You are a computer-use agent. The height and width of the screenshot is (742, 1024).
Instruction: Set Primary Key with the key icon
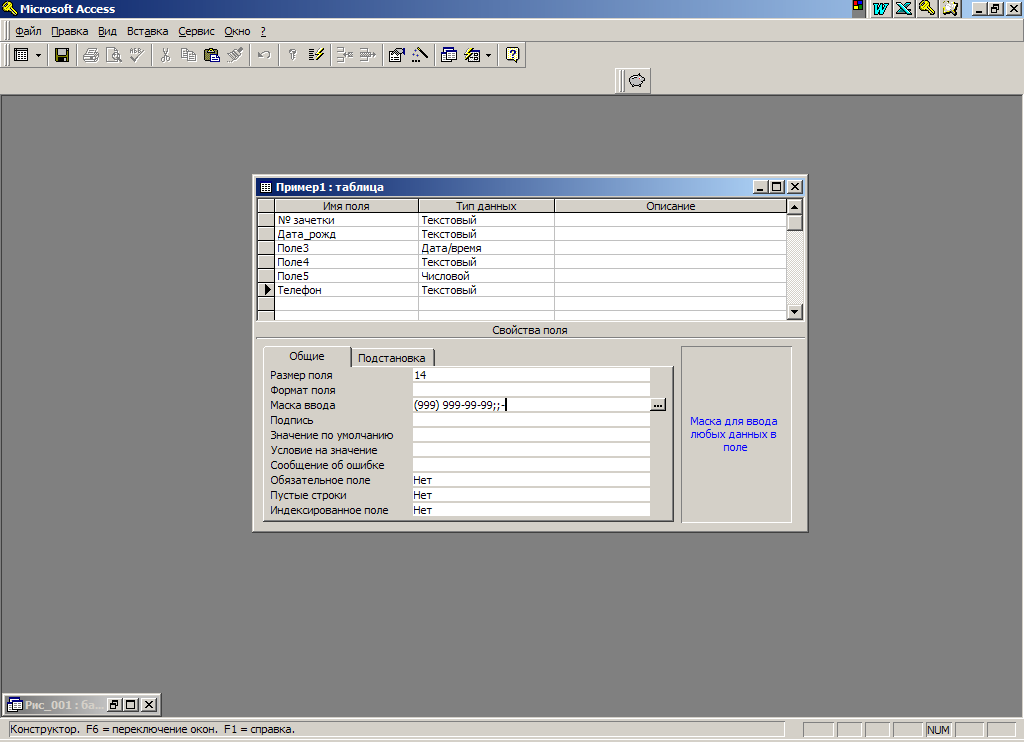293,56
